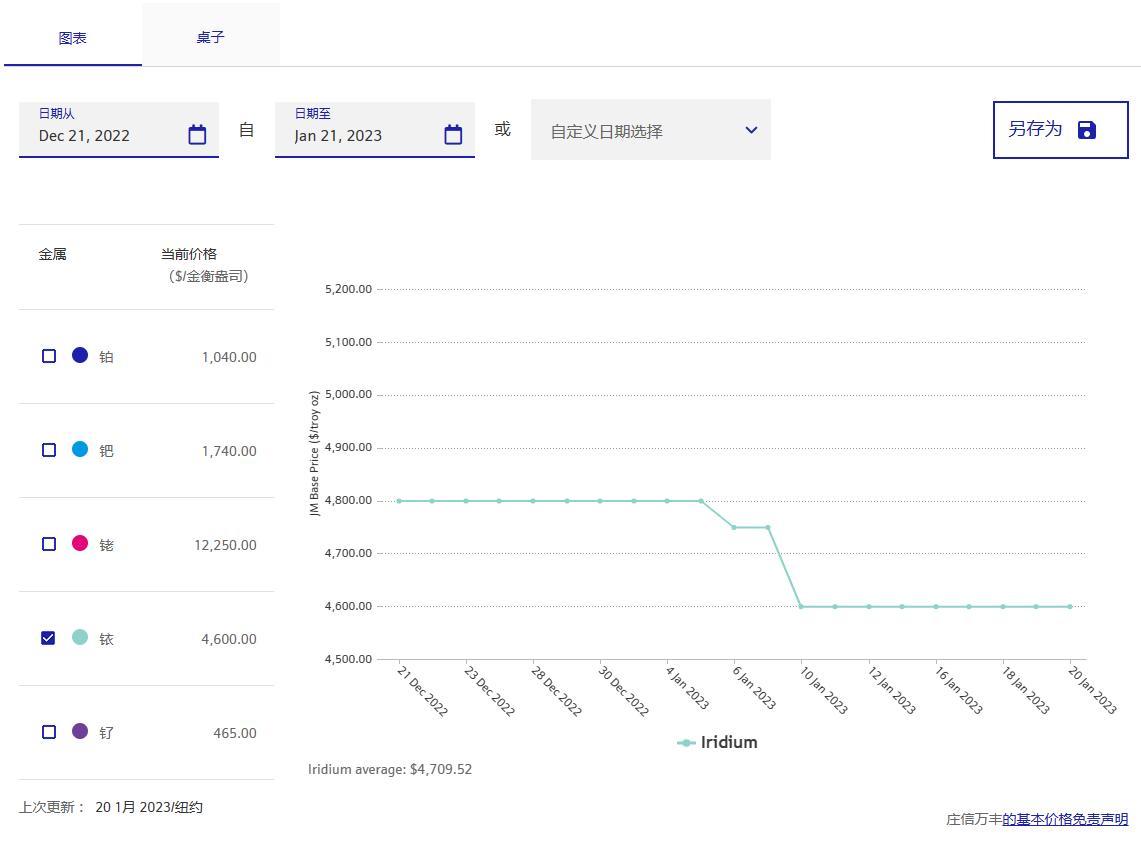Check the 铑 rhodium checkbox

(49, 544)
